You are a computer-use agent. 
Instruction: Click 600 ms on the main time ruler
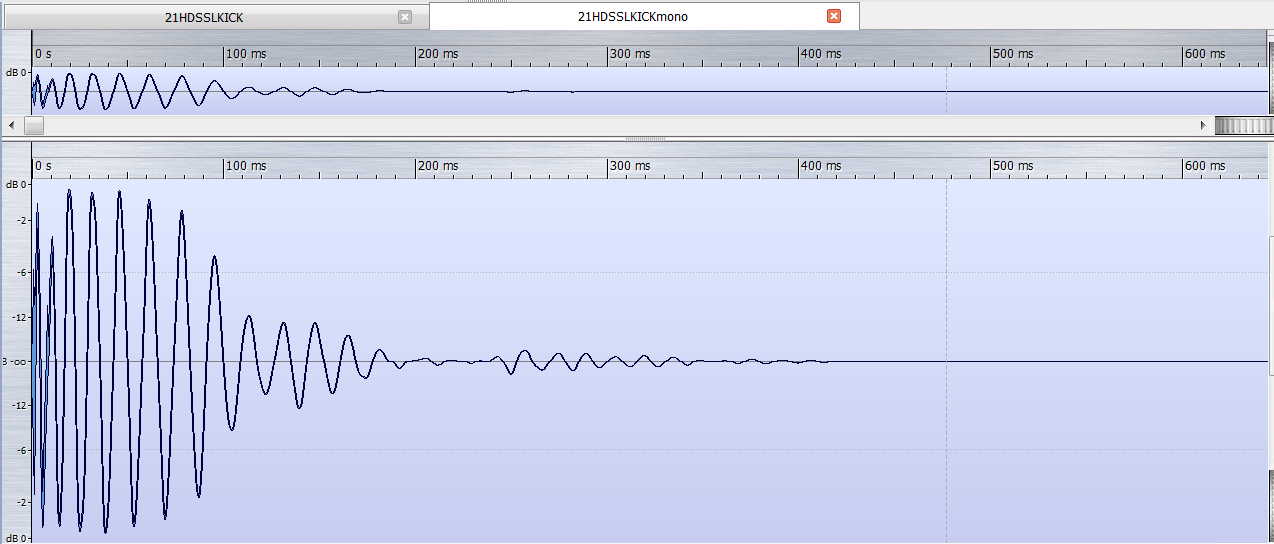pos(1204,166)
